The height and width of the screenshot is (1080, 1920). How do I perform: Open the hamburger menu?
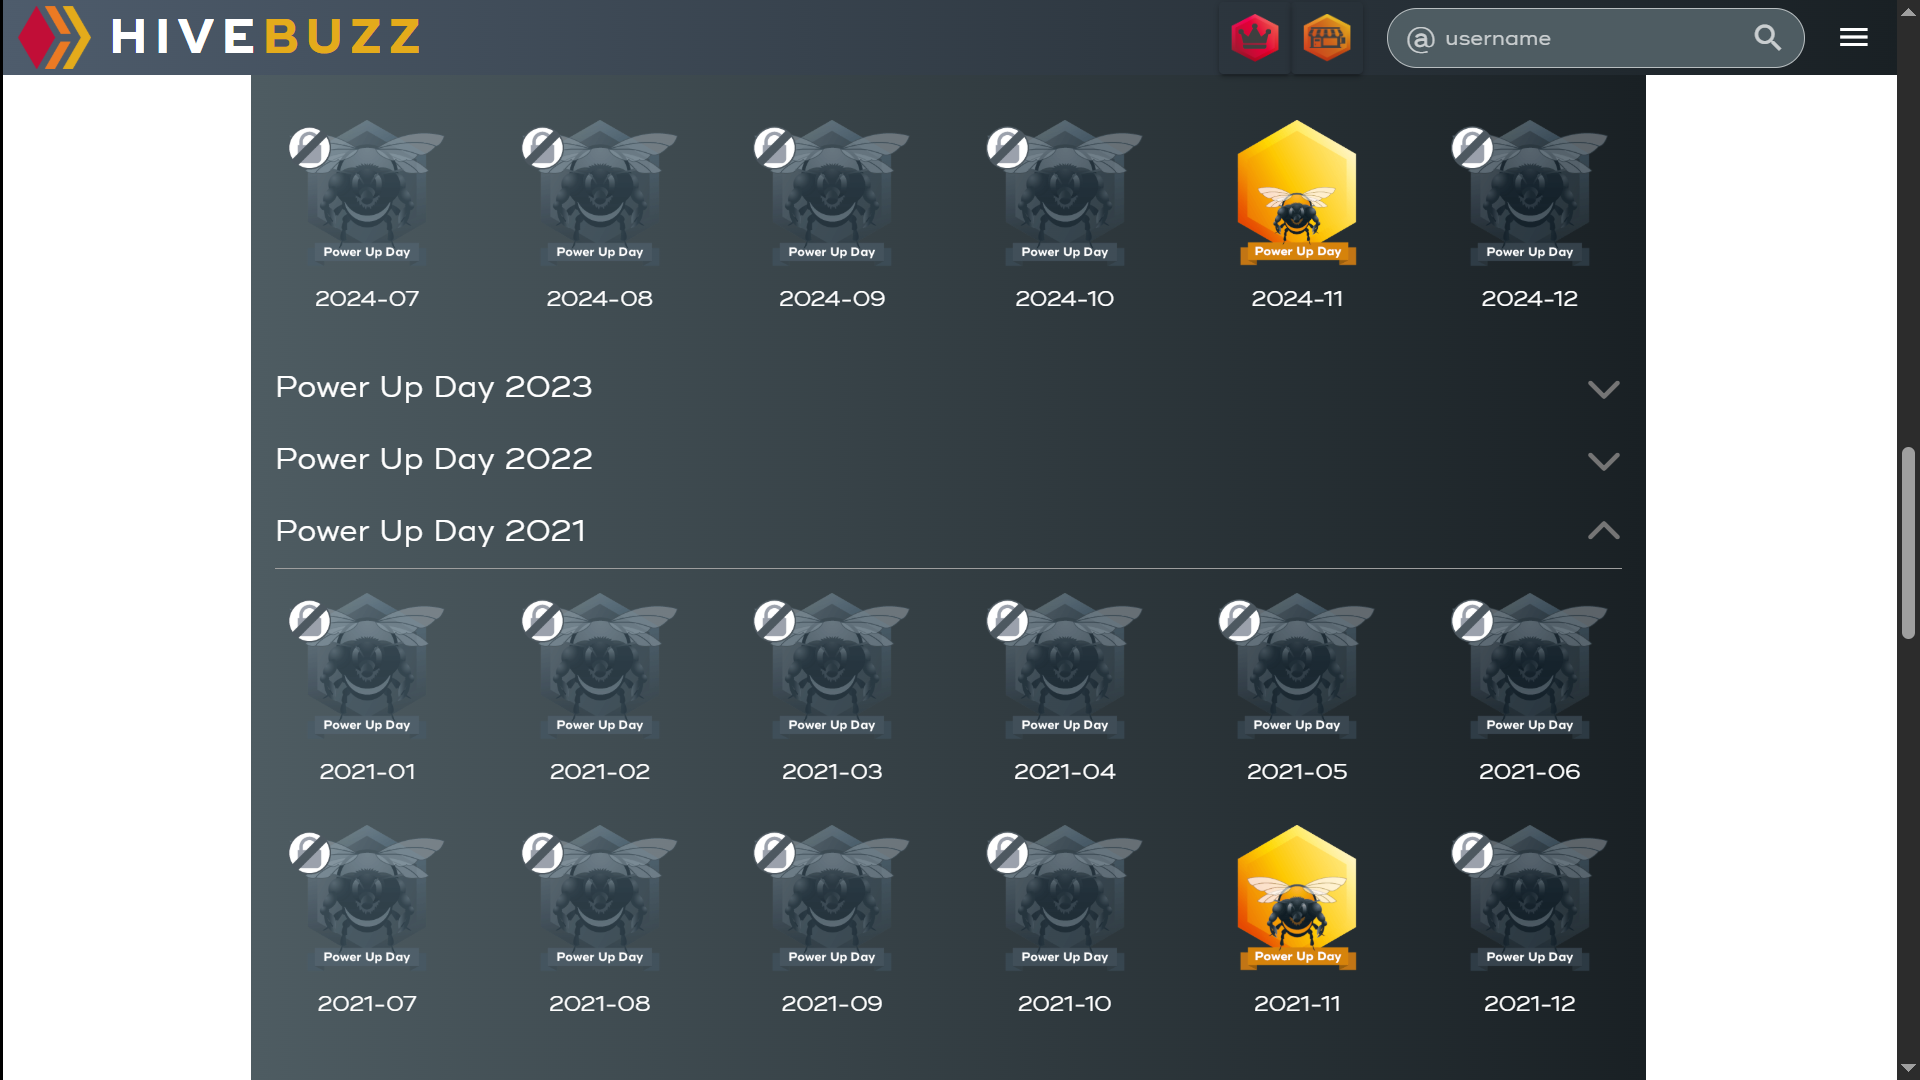tap(1853, 38)
